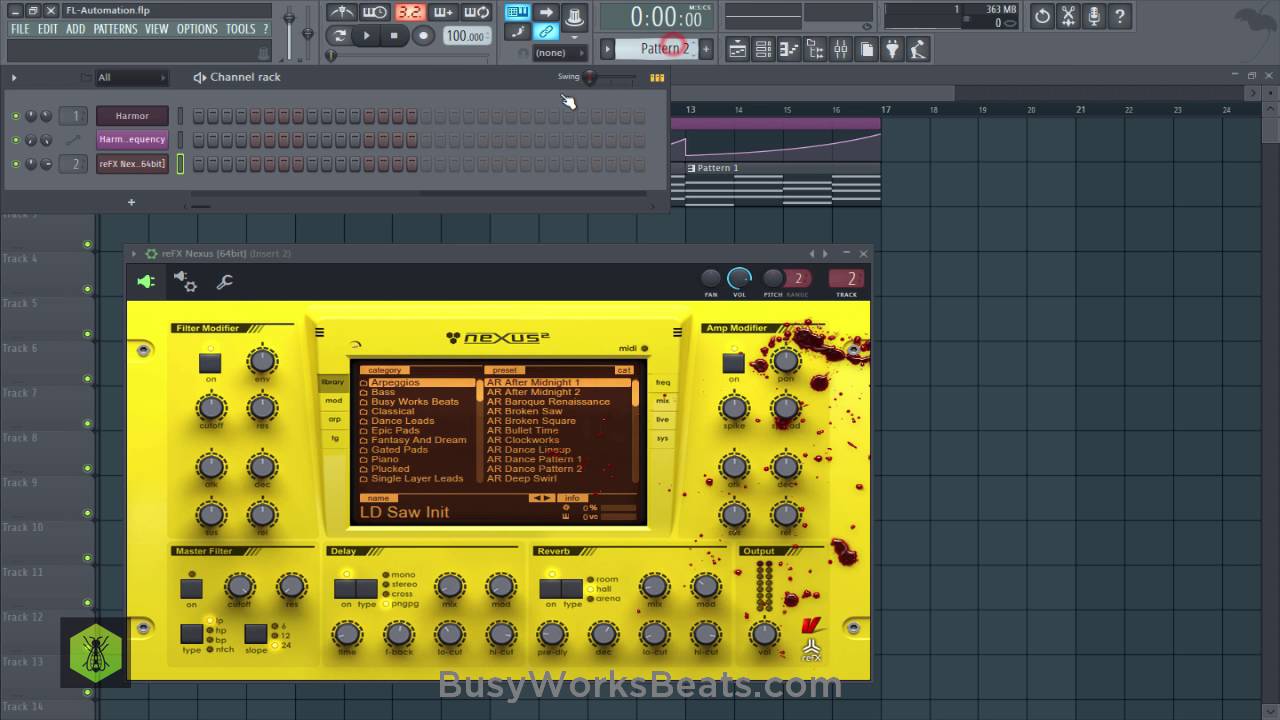The width and height of the screenshot is (1280, 720).
Task: Click the tempo tapper icon
Action: click(x=918, y=49)
